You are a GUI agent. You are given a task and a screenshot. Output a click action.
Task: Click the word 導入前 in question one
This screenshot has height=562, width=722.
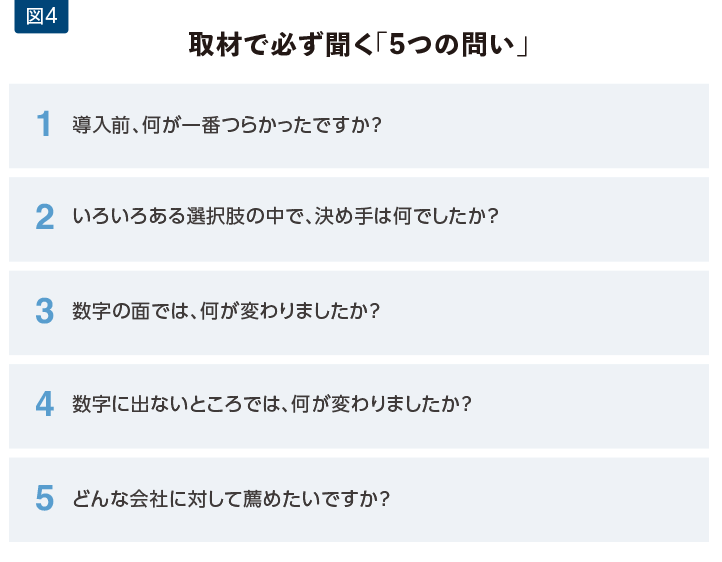click(x=101, y=125)
